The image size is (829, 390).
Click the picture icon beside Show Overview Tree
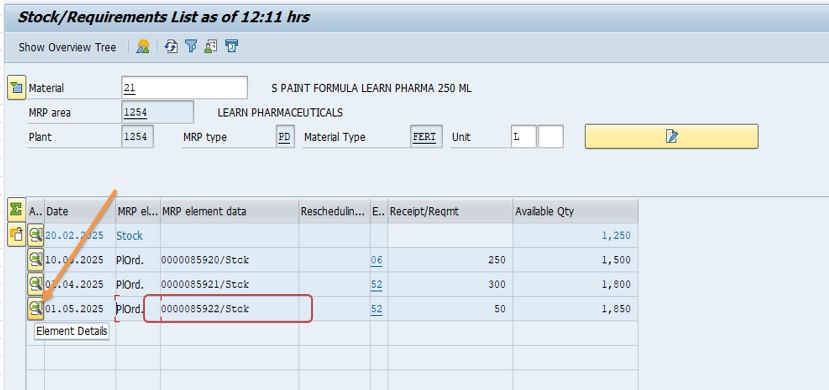[143, 47]
